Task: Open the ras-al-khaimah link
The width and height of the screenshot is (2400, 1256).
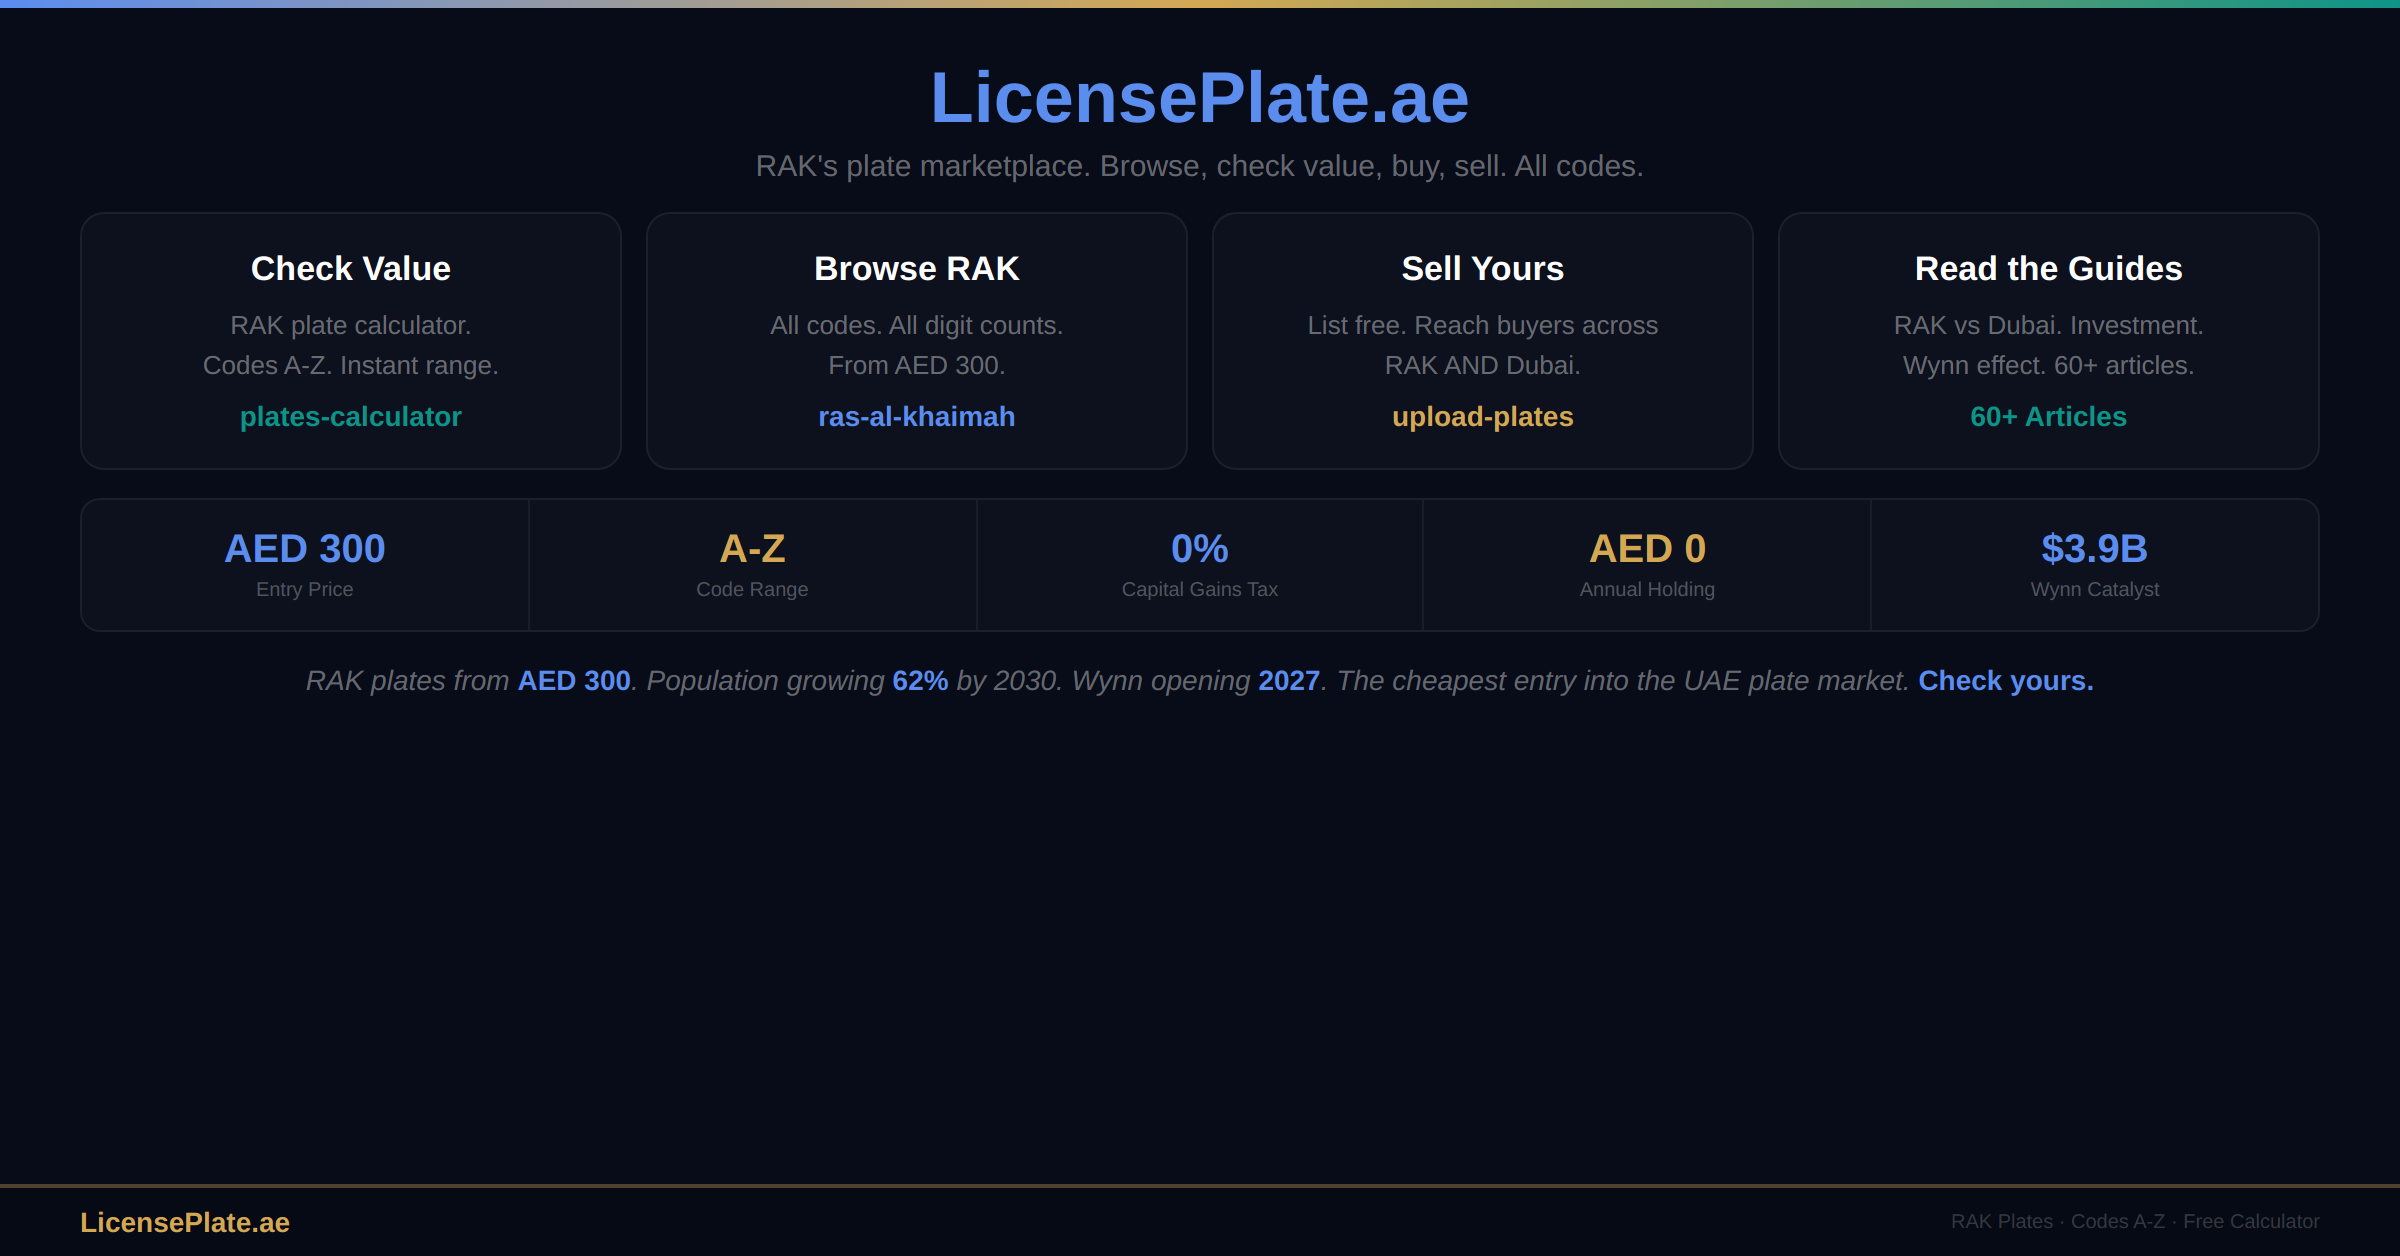Action: [916, 417]
